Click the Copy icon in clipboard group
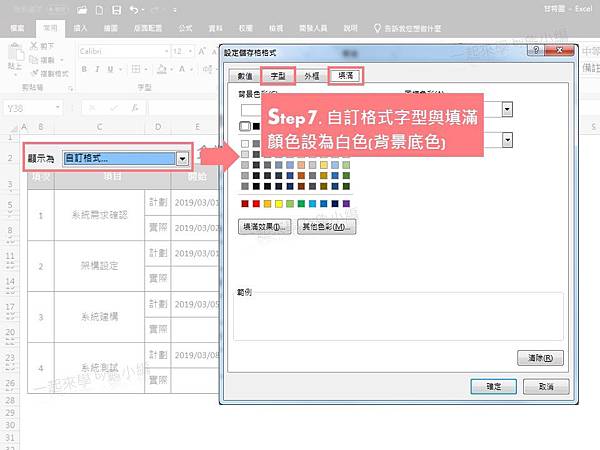 [34, 60]
